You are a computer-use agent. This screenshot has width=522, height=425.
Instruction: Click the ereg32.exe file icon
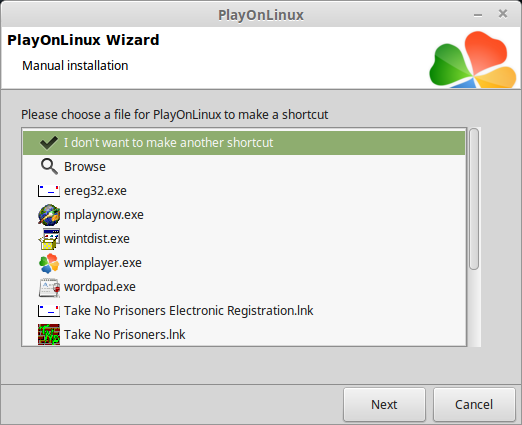pos(49,191)
